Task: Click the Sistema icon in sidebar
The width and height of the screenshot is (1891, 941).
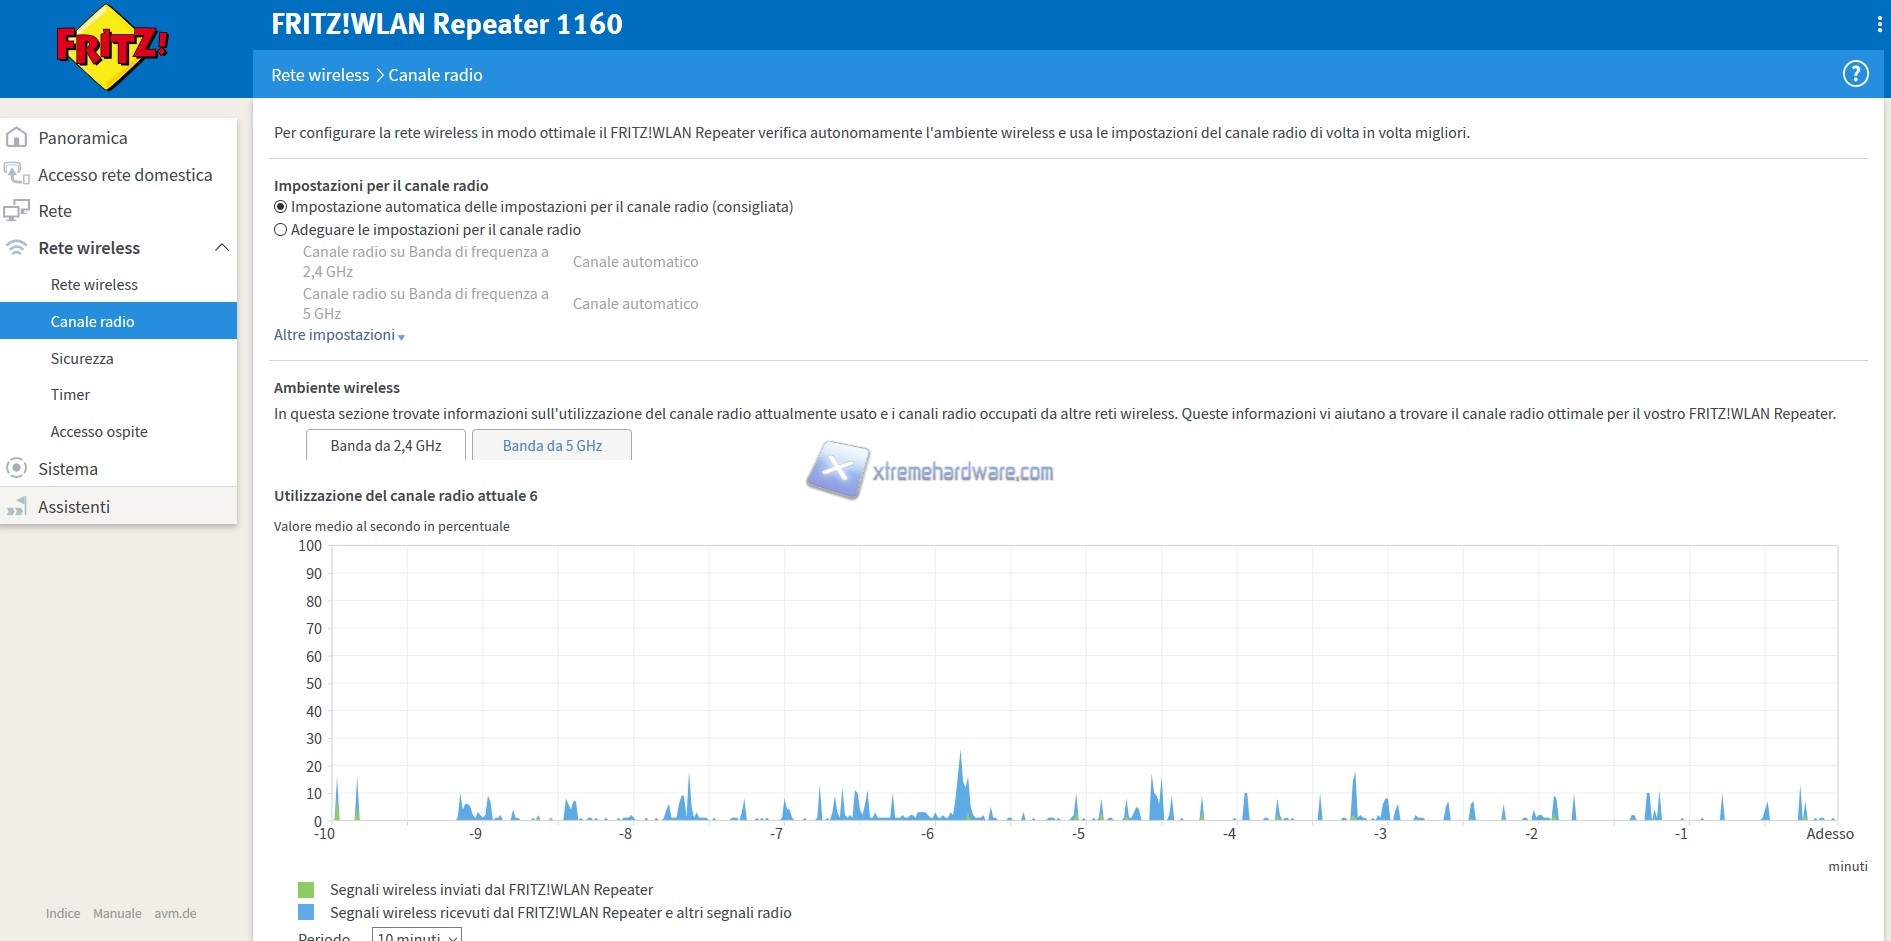Action: tap(17, 468)
